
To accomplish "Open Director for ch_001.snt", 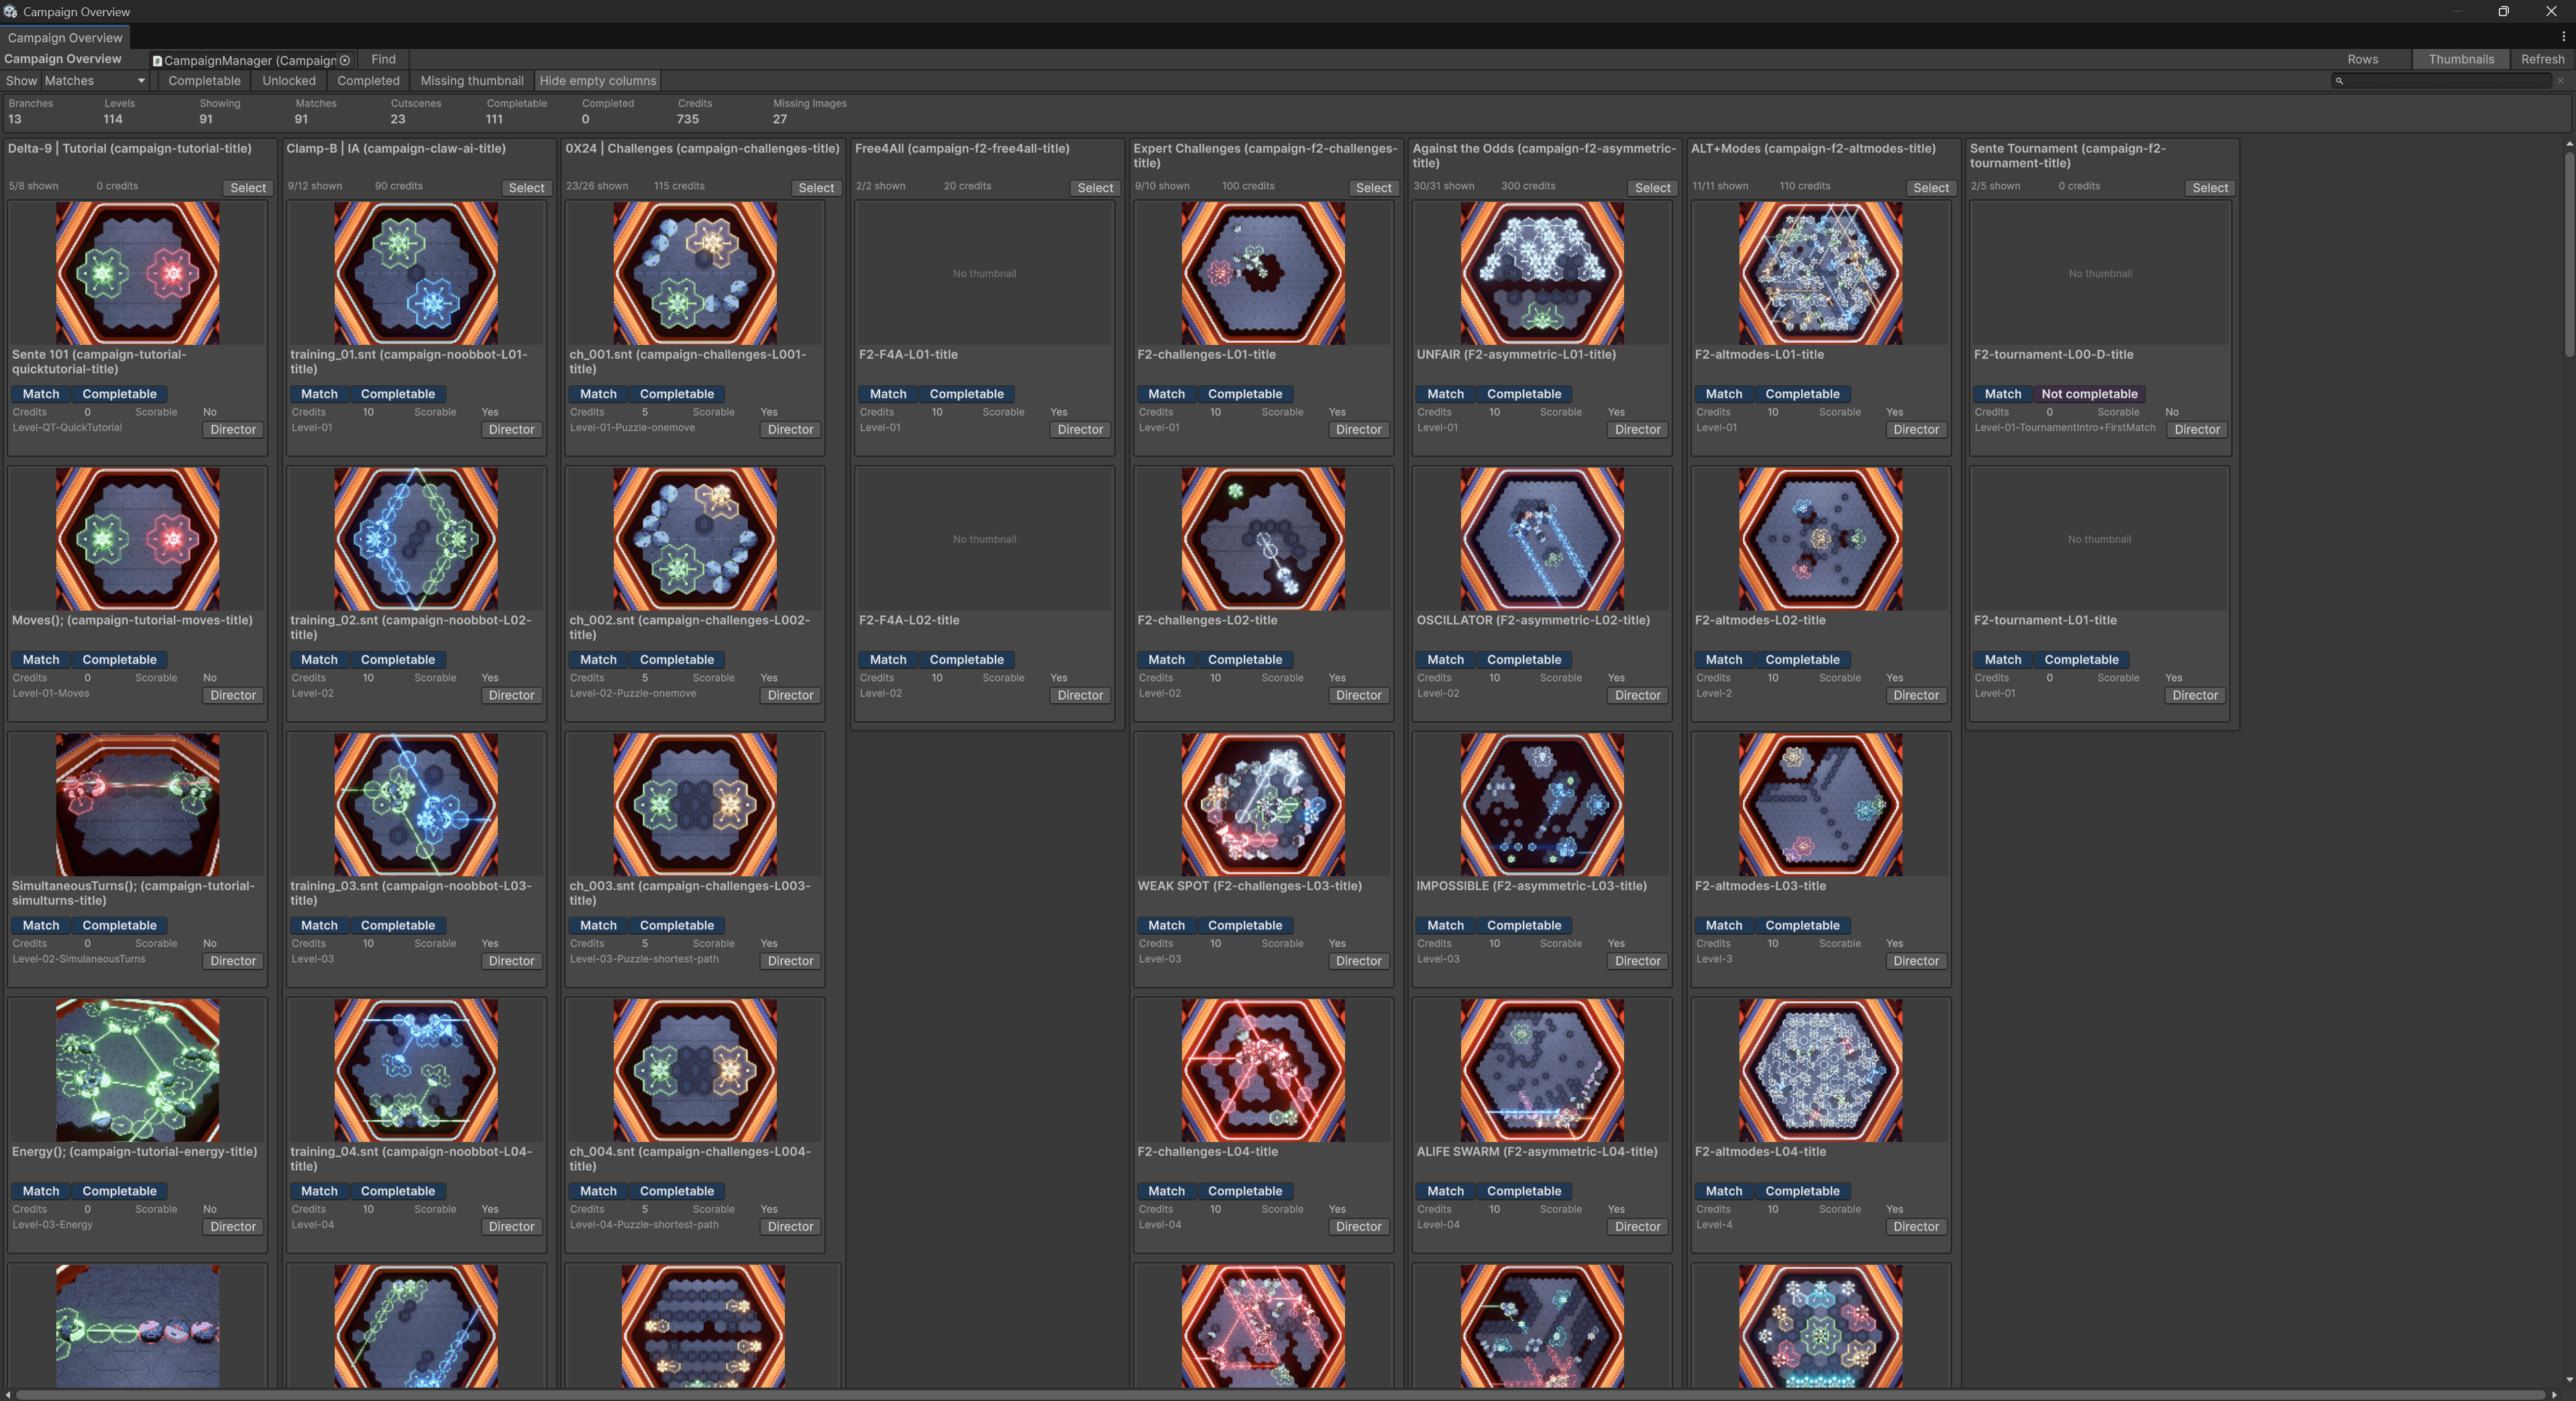I will click(x=791, y=430).
